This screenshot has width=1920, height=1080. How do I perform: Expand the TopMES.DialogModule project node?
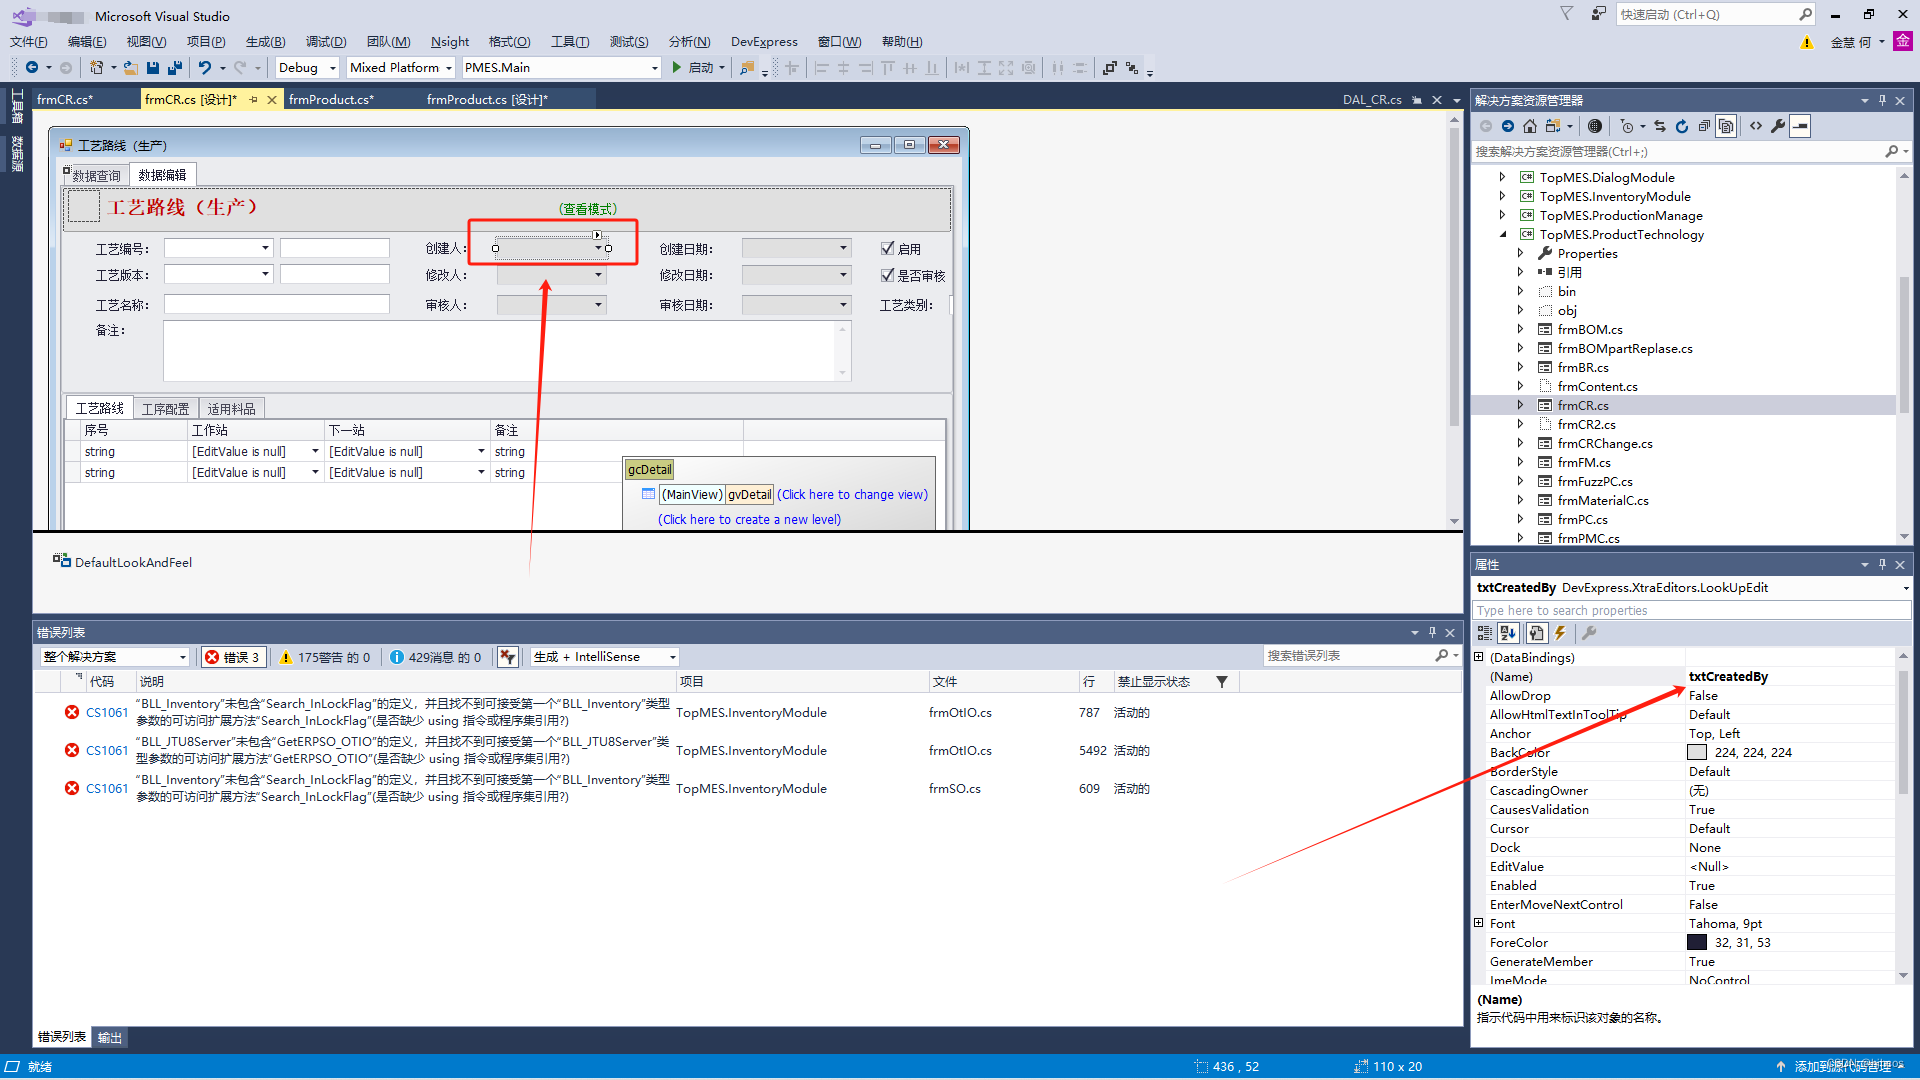click(x=1502, y=177)
